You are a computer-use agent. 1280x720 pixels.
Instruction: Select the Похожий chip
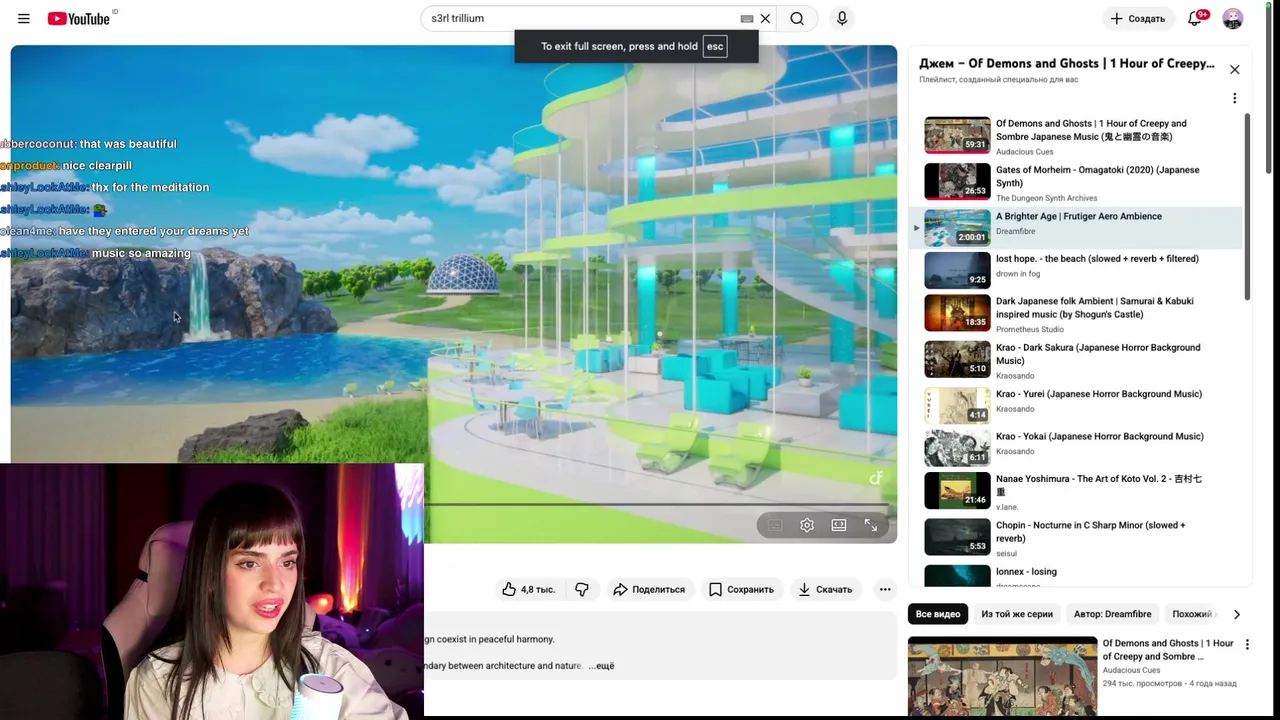pyautogui.click(x=1192, y=614)
